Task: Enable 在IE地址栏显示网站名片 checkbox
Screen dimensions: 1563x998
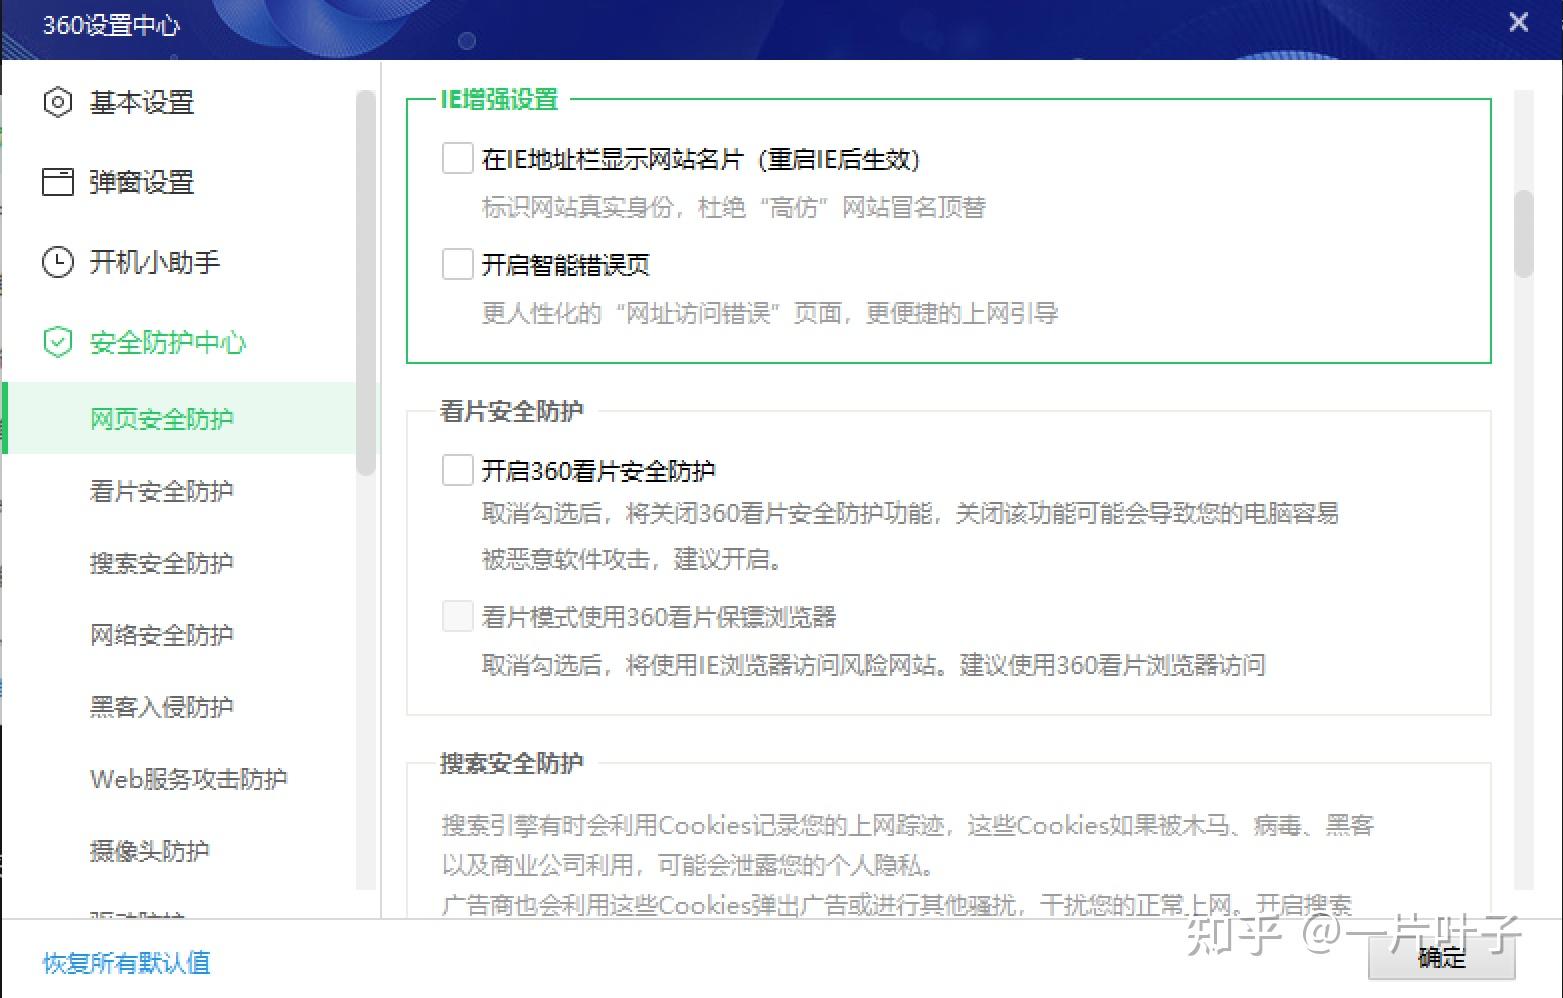Action: [457, 158]
